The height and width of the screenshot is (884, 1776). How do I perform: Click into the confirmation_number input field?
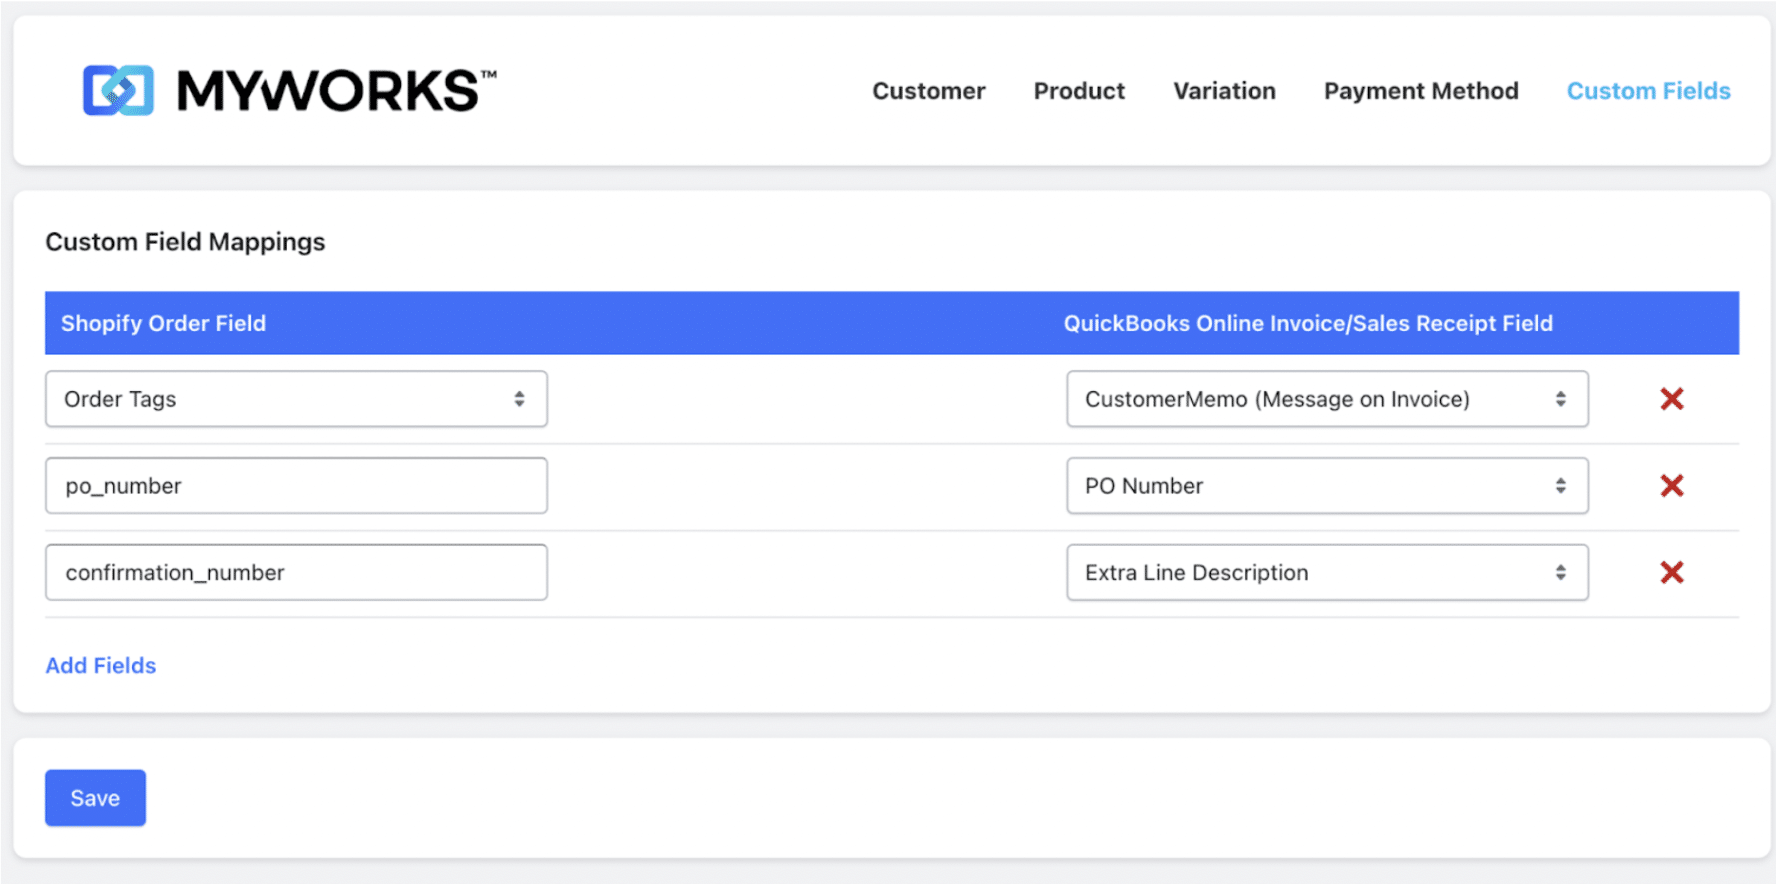click(x=296, y=573)
